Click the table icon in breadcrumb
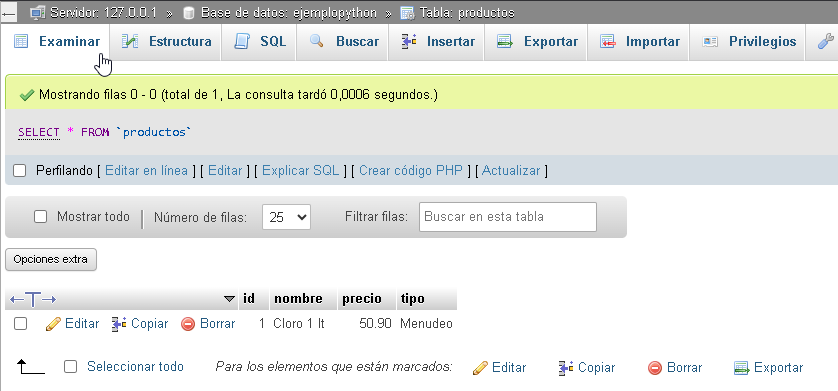The height and width of the screenshot is (391, 838). click(407, 13)
